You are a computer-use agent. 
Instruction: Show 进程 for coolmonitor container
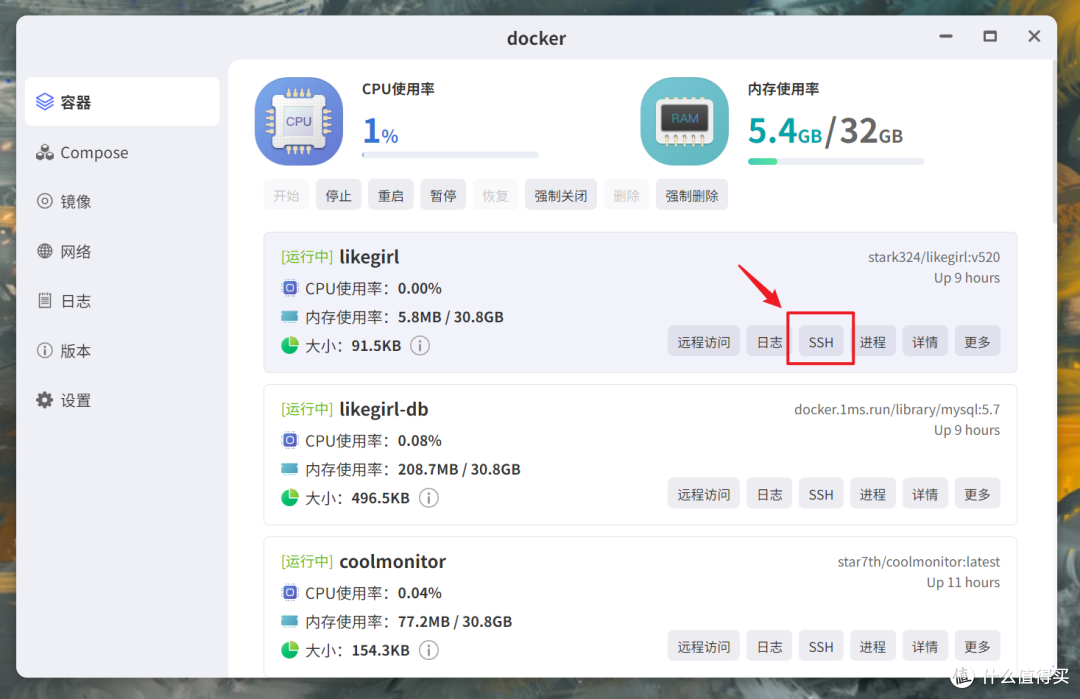pos(873,646)
